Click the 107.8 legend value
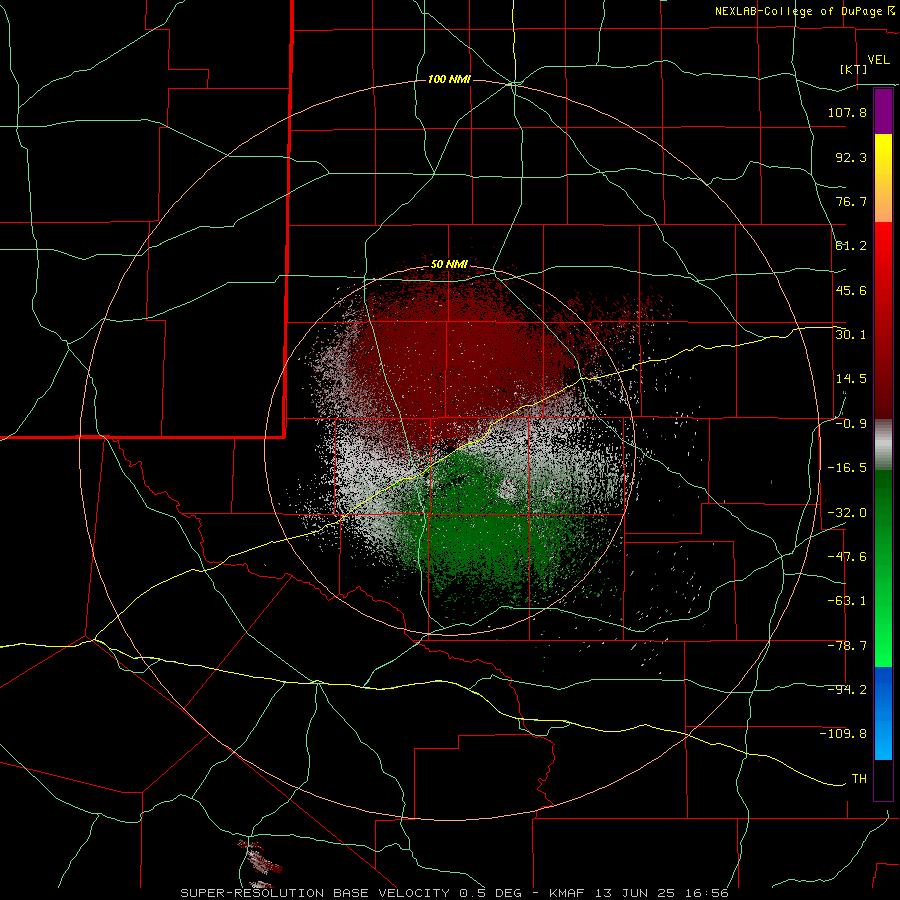The width and height of the screenshot is (900, 900). click(847, 112)
